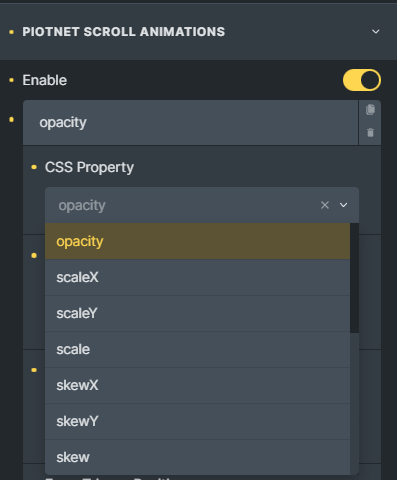Pick the scale option
397x480 pixels.
(197, 349)
